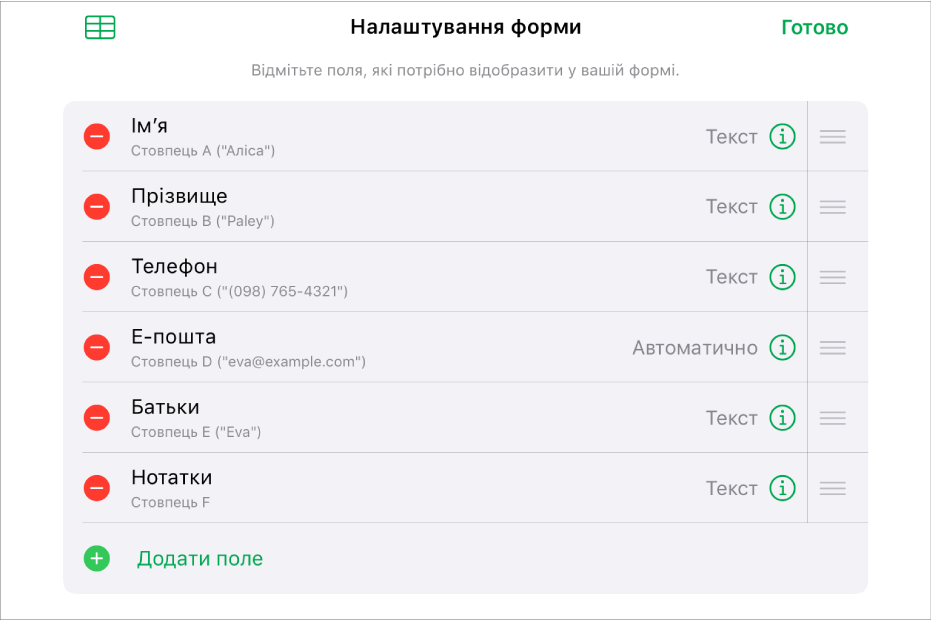Grab the reorder handle of the Телефон field
Viewport: 931px width, 620px height.
tap(833, 277)
